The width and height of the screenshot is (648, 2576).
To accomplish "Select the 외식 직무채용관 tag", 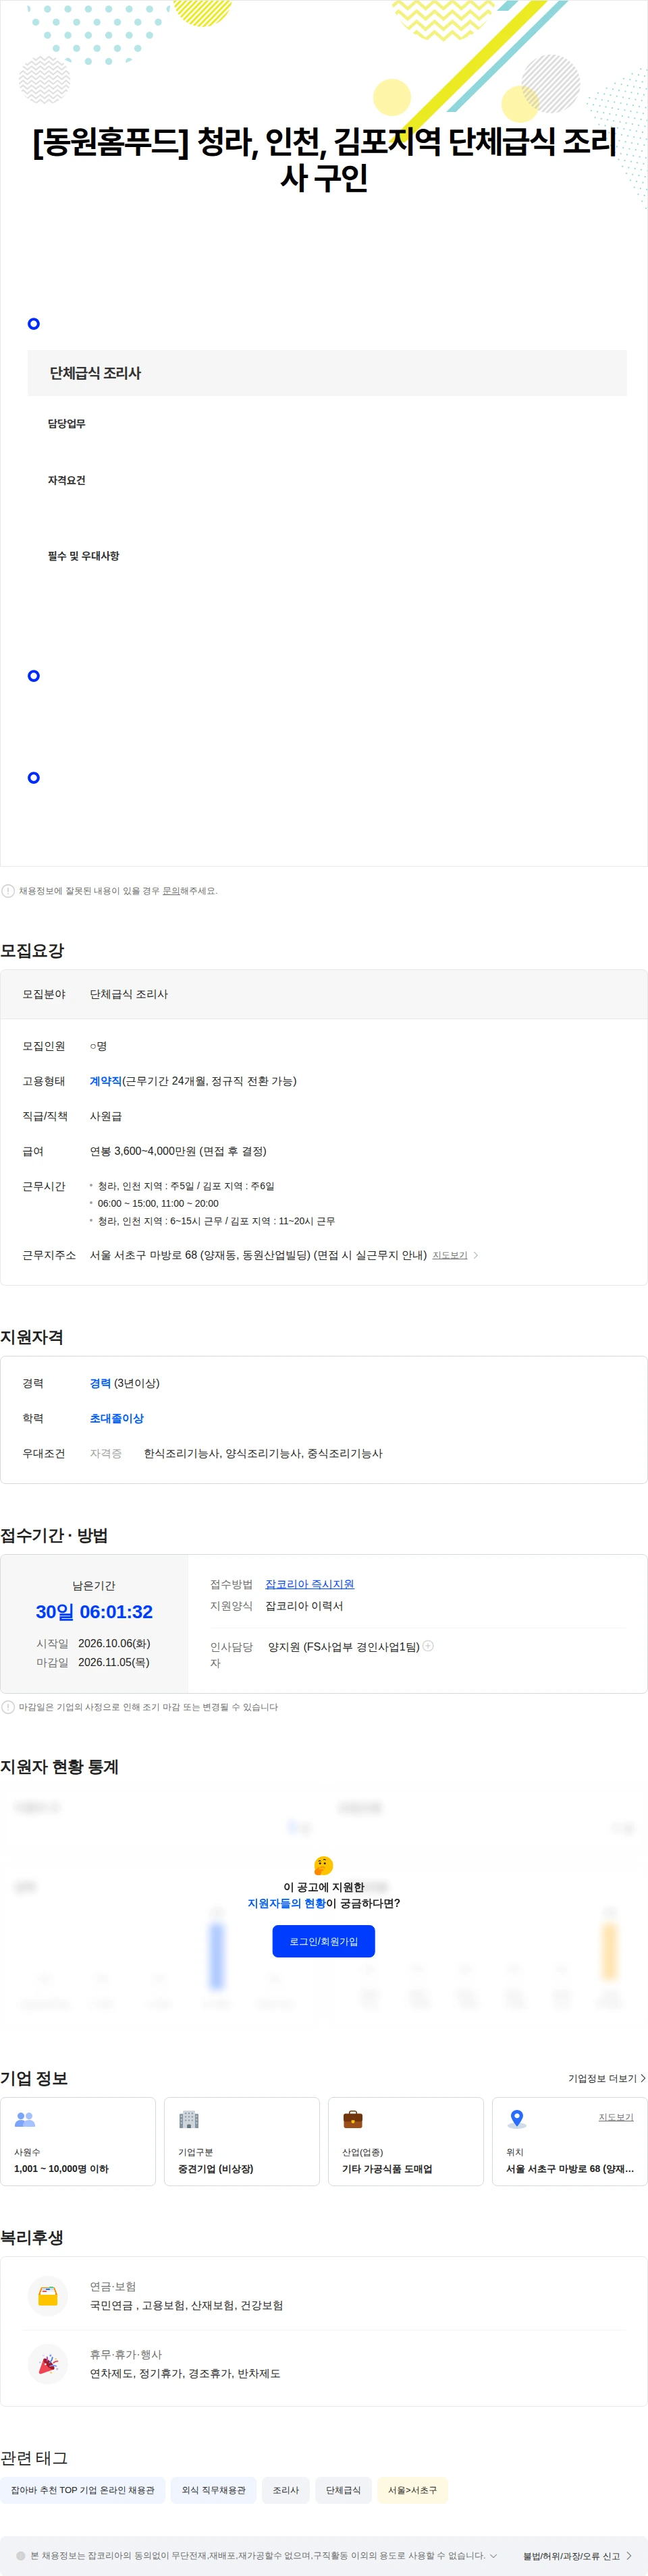I will click(213, 2490).
